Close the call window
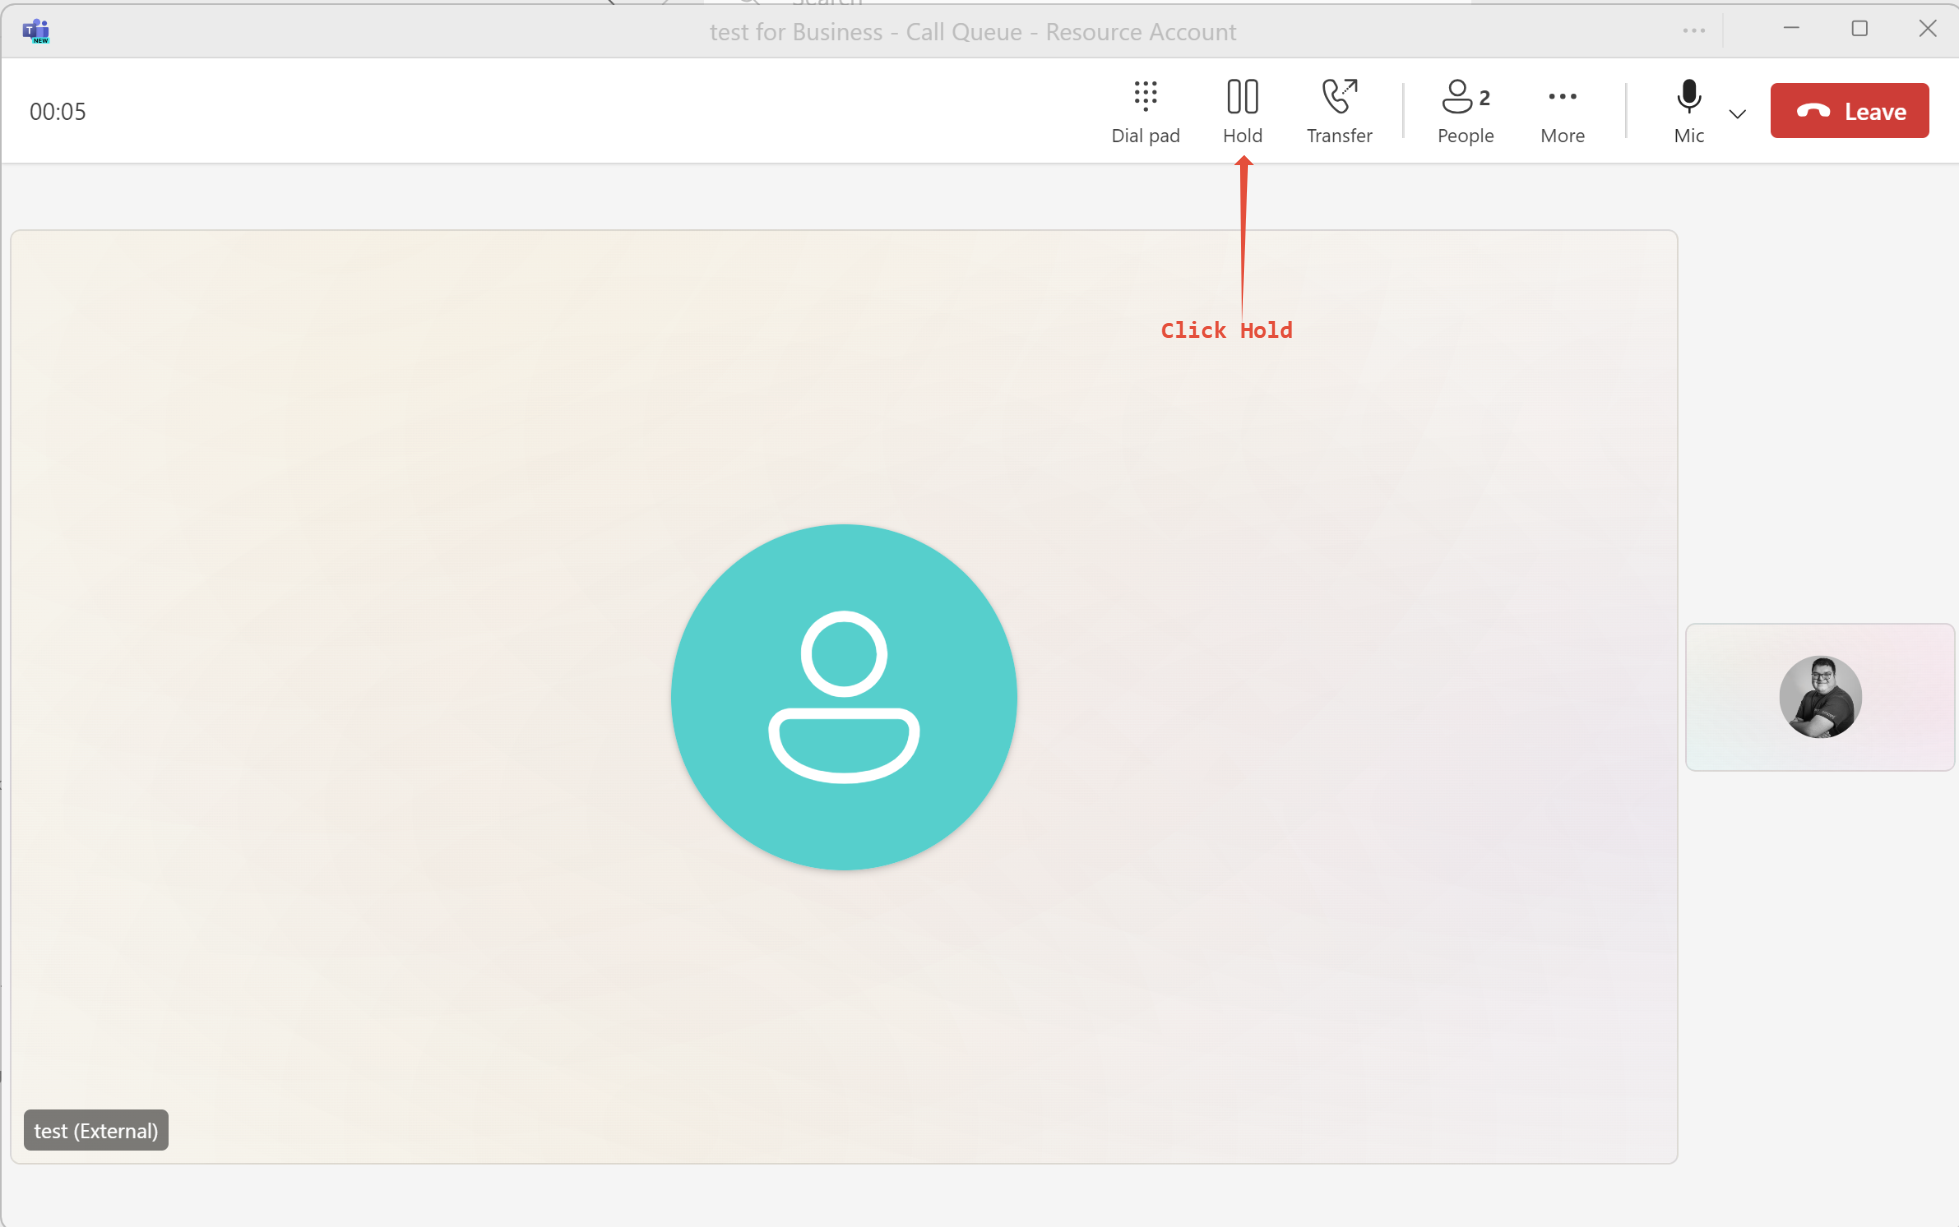Viewport: 1959px width, 1227px height. 1927,29
